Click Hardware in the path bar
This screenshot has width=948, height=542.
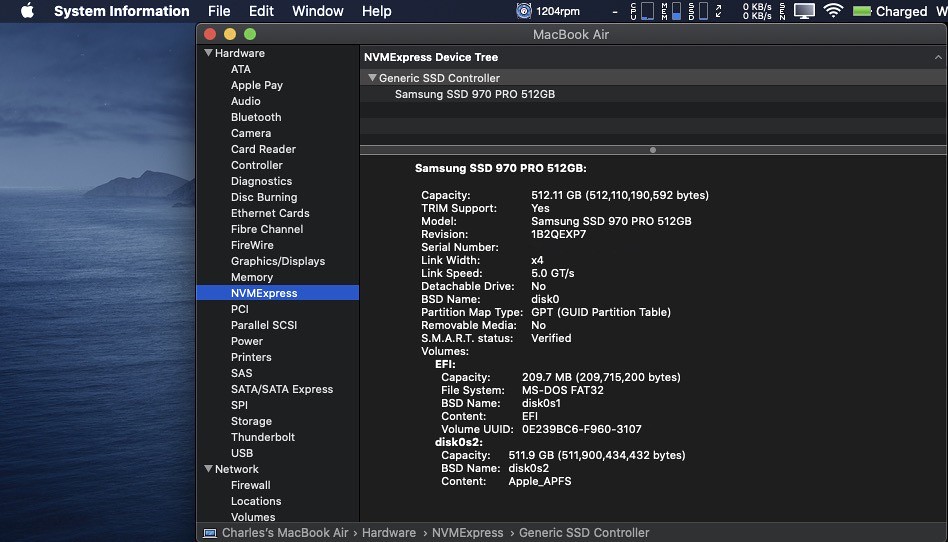pos(389,533)
